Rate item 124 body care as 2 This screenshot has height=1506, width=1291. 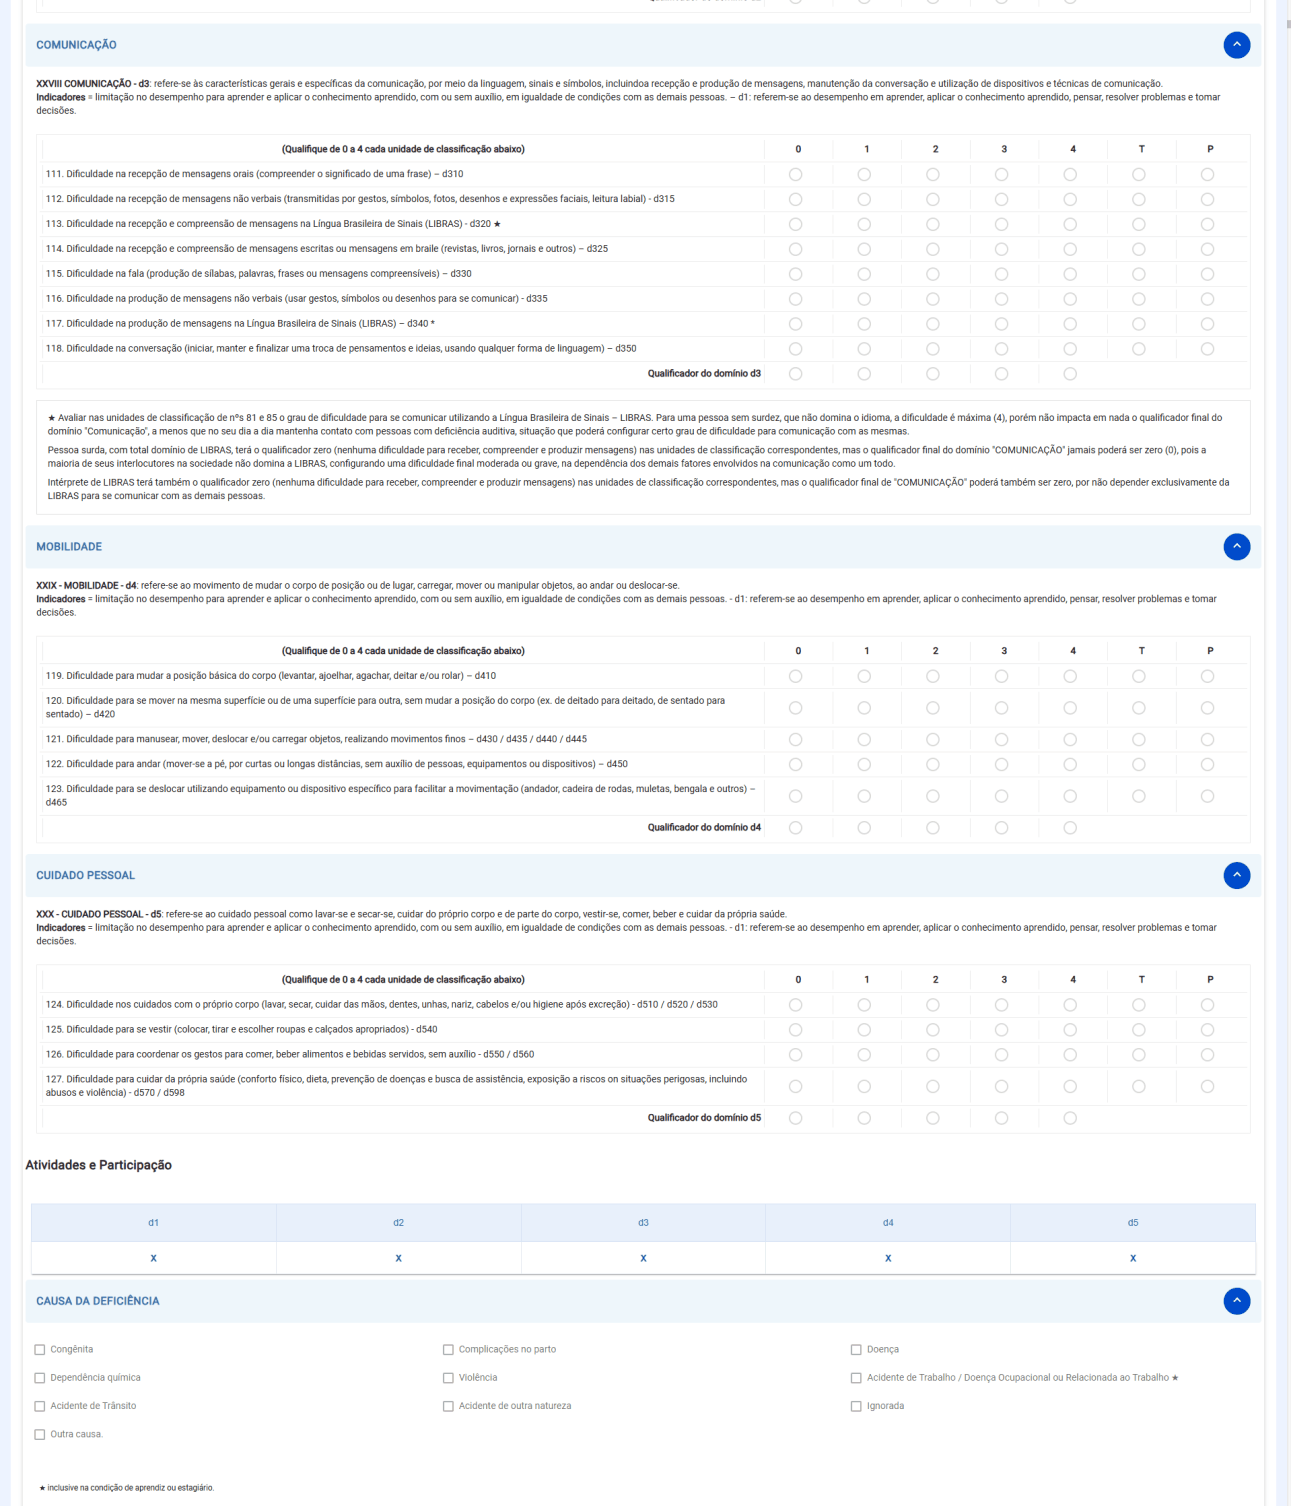tap(933, 1005)
